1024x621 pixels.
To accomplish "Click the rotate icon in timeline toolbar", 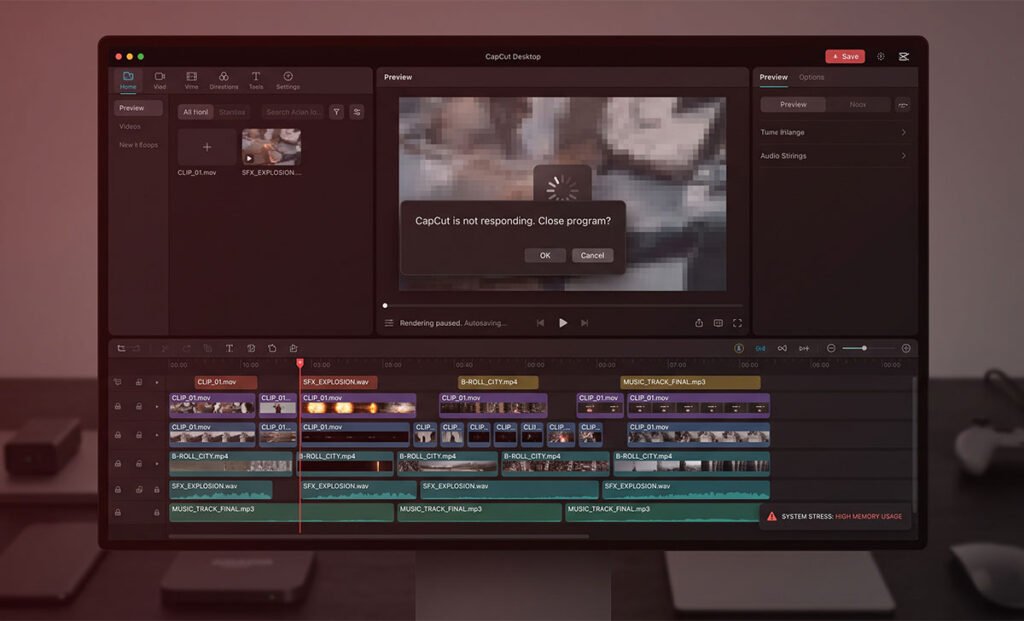I will [x=272, y=349].
